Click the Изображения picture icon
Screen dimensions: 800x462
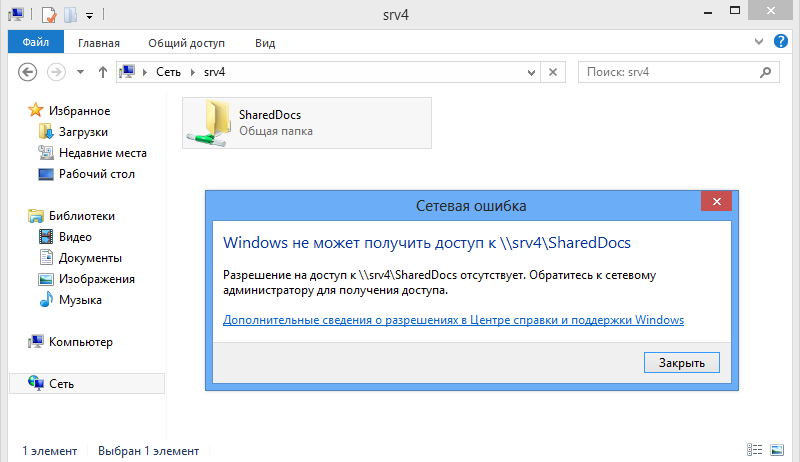point(46,279)
